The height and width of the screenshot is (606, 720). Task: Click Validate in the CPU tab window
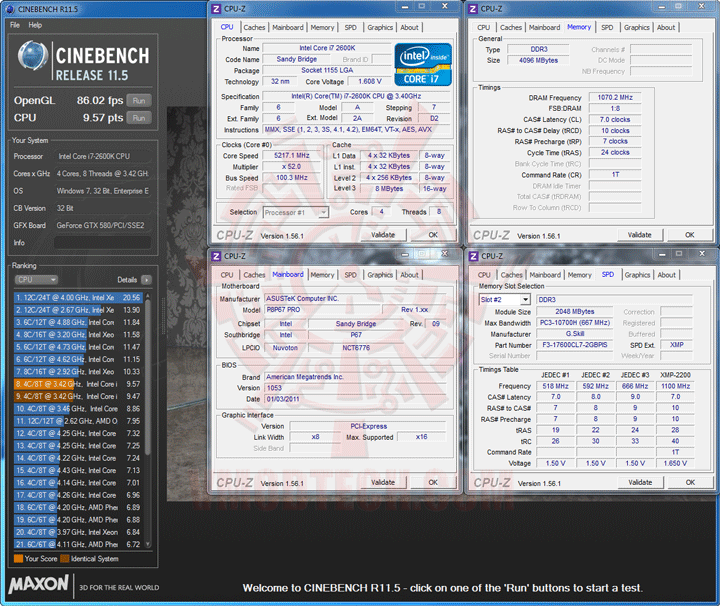[383, 235]
